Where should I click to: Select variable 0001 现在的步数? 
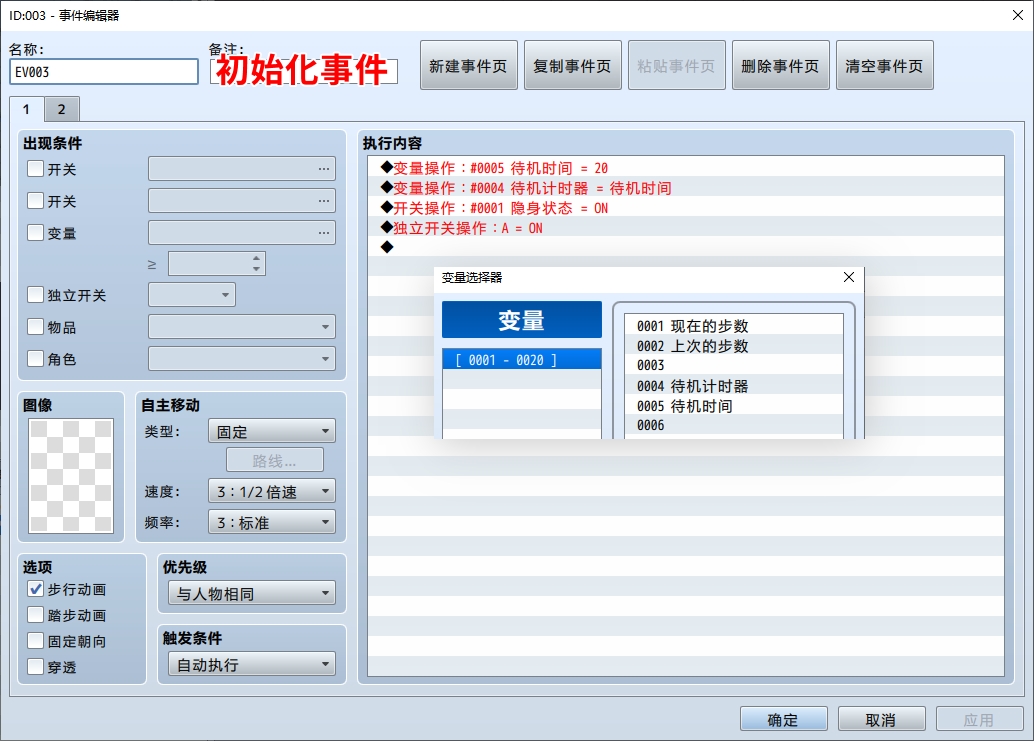point(734,326)
